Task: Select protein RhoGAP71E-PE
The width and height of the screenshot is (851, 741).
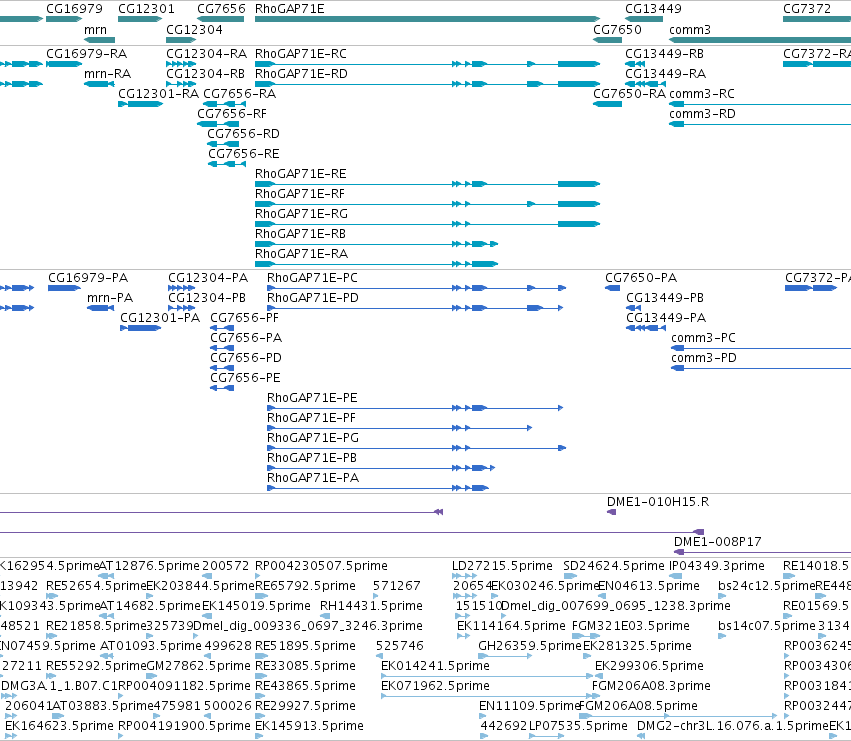Action: coord(415,408)
